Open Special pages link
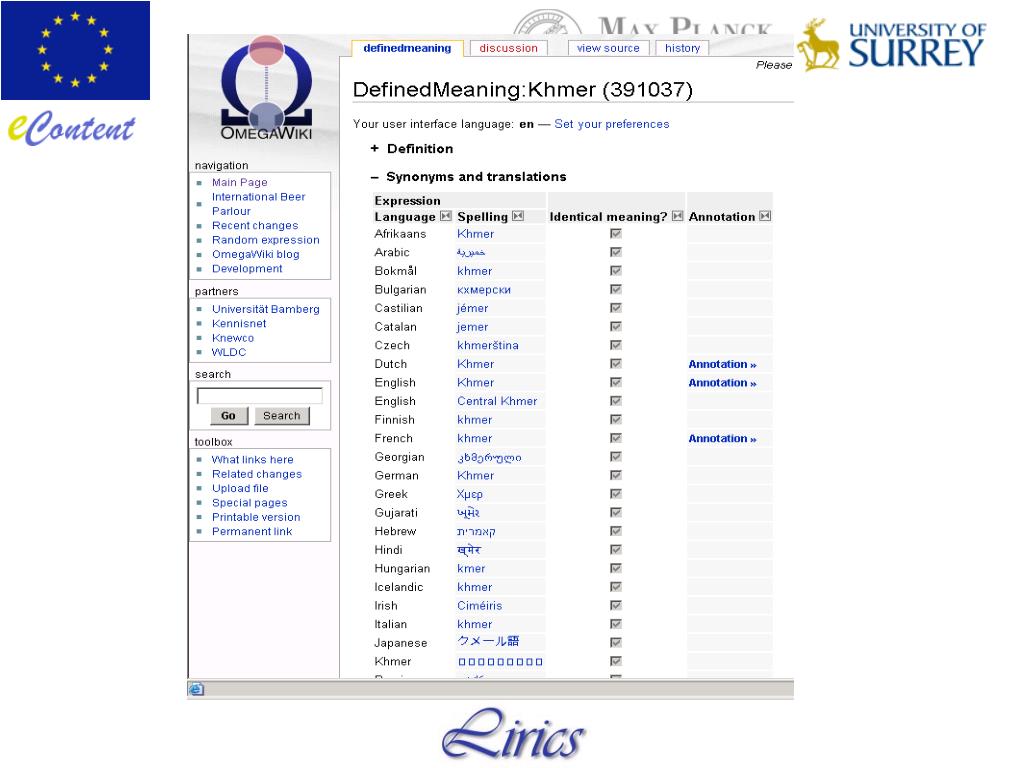 (x=249, y=503)
